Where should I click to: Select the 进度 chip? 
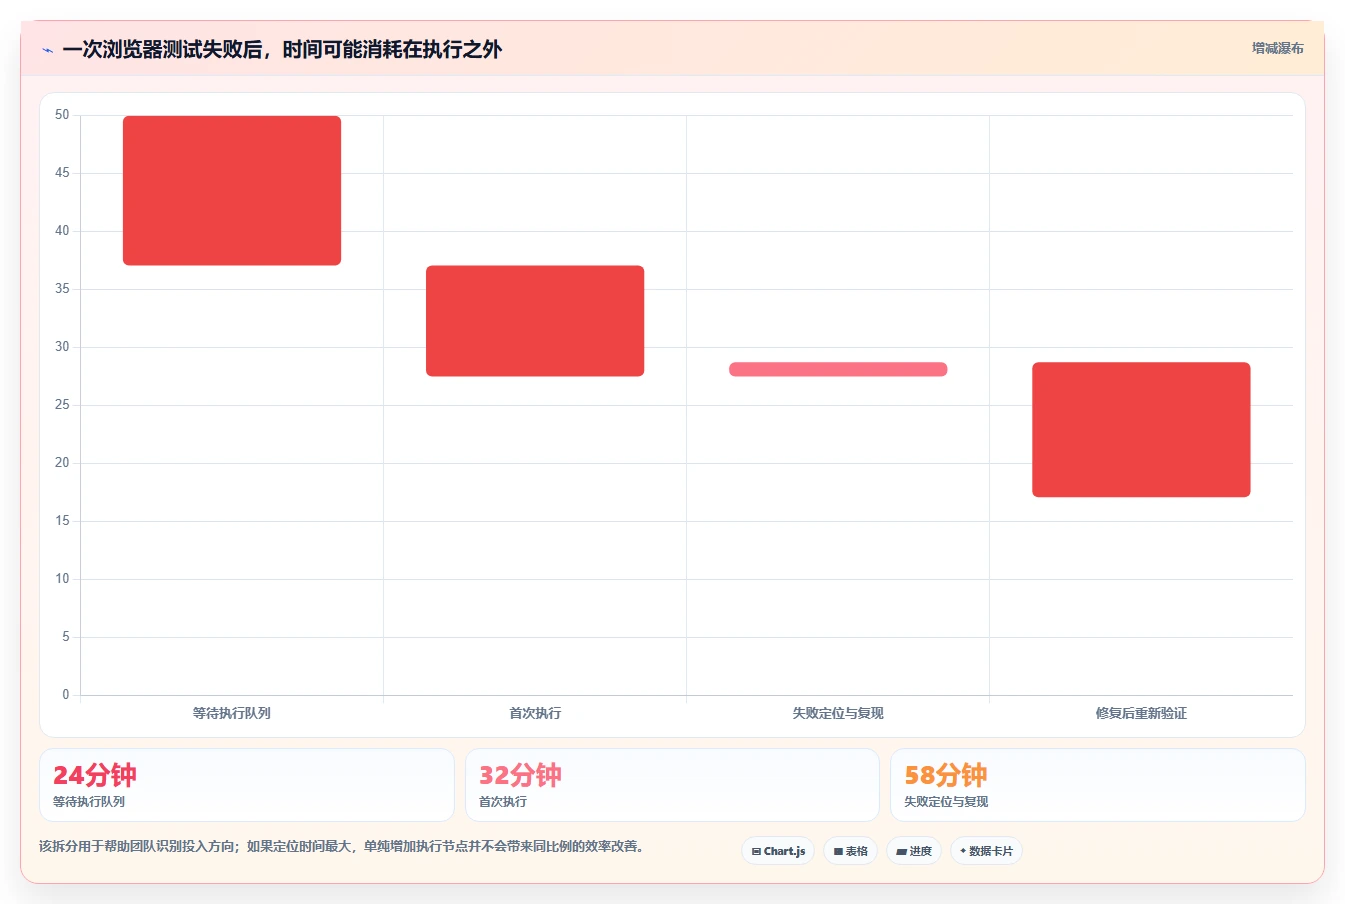click(914, 851)
